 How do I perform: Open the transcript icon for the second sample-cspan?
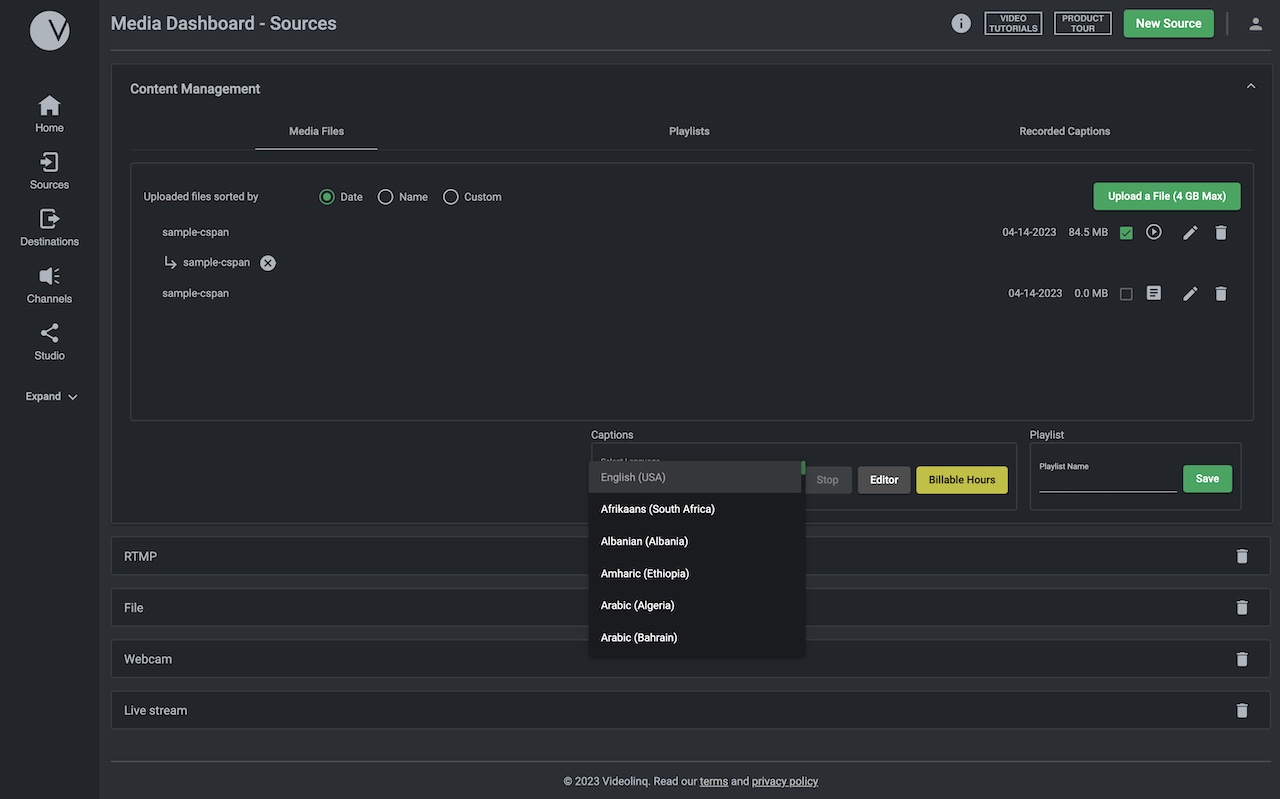(x=1153, y=292)
